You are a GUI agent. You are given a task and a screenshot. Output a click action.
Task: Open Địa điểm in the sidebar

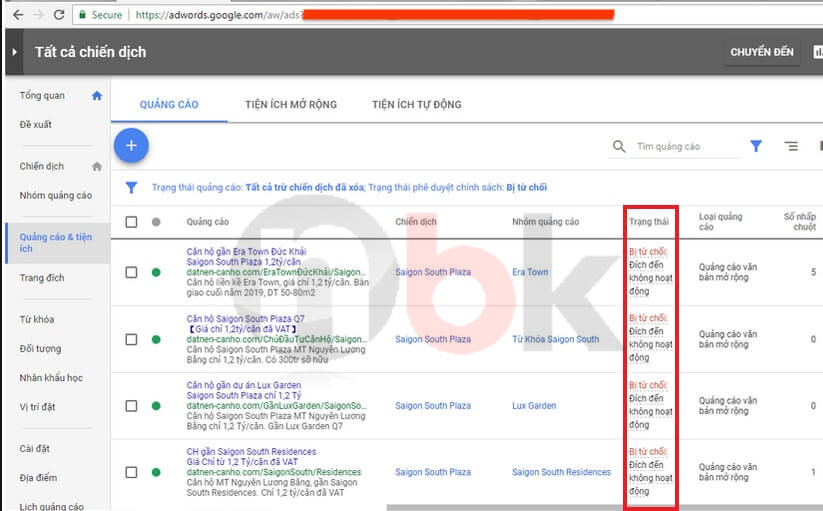(x=38, y=477)
